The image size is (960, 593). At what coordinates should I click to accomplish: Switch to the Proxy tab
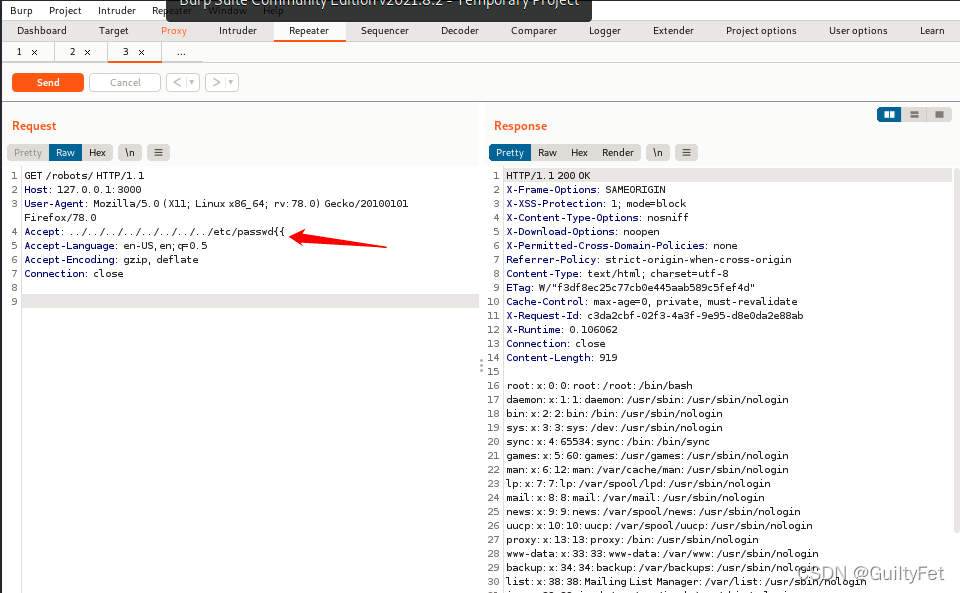pos(174,31)
